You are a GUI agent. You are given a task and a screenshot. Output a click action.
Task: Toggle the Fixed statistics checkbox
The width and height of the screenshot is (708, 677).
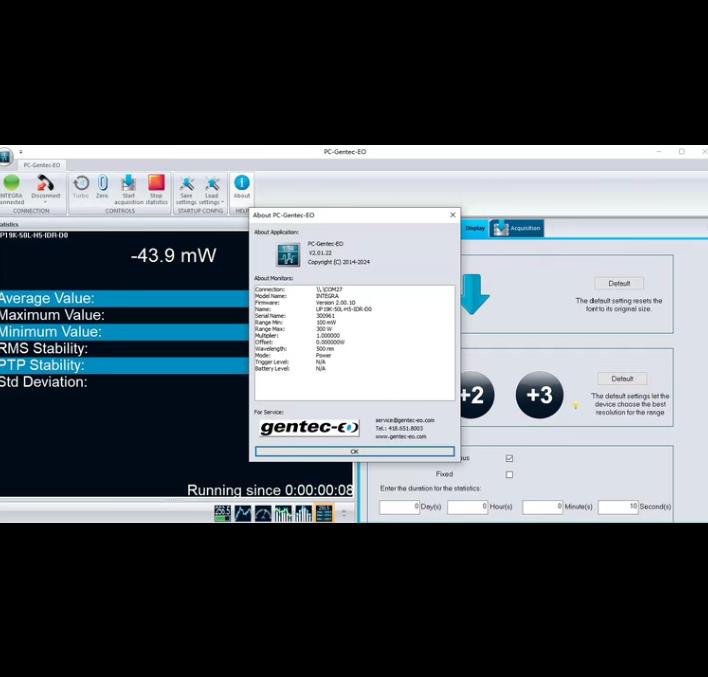(509, 475)
